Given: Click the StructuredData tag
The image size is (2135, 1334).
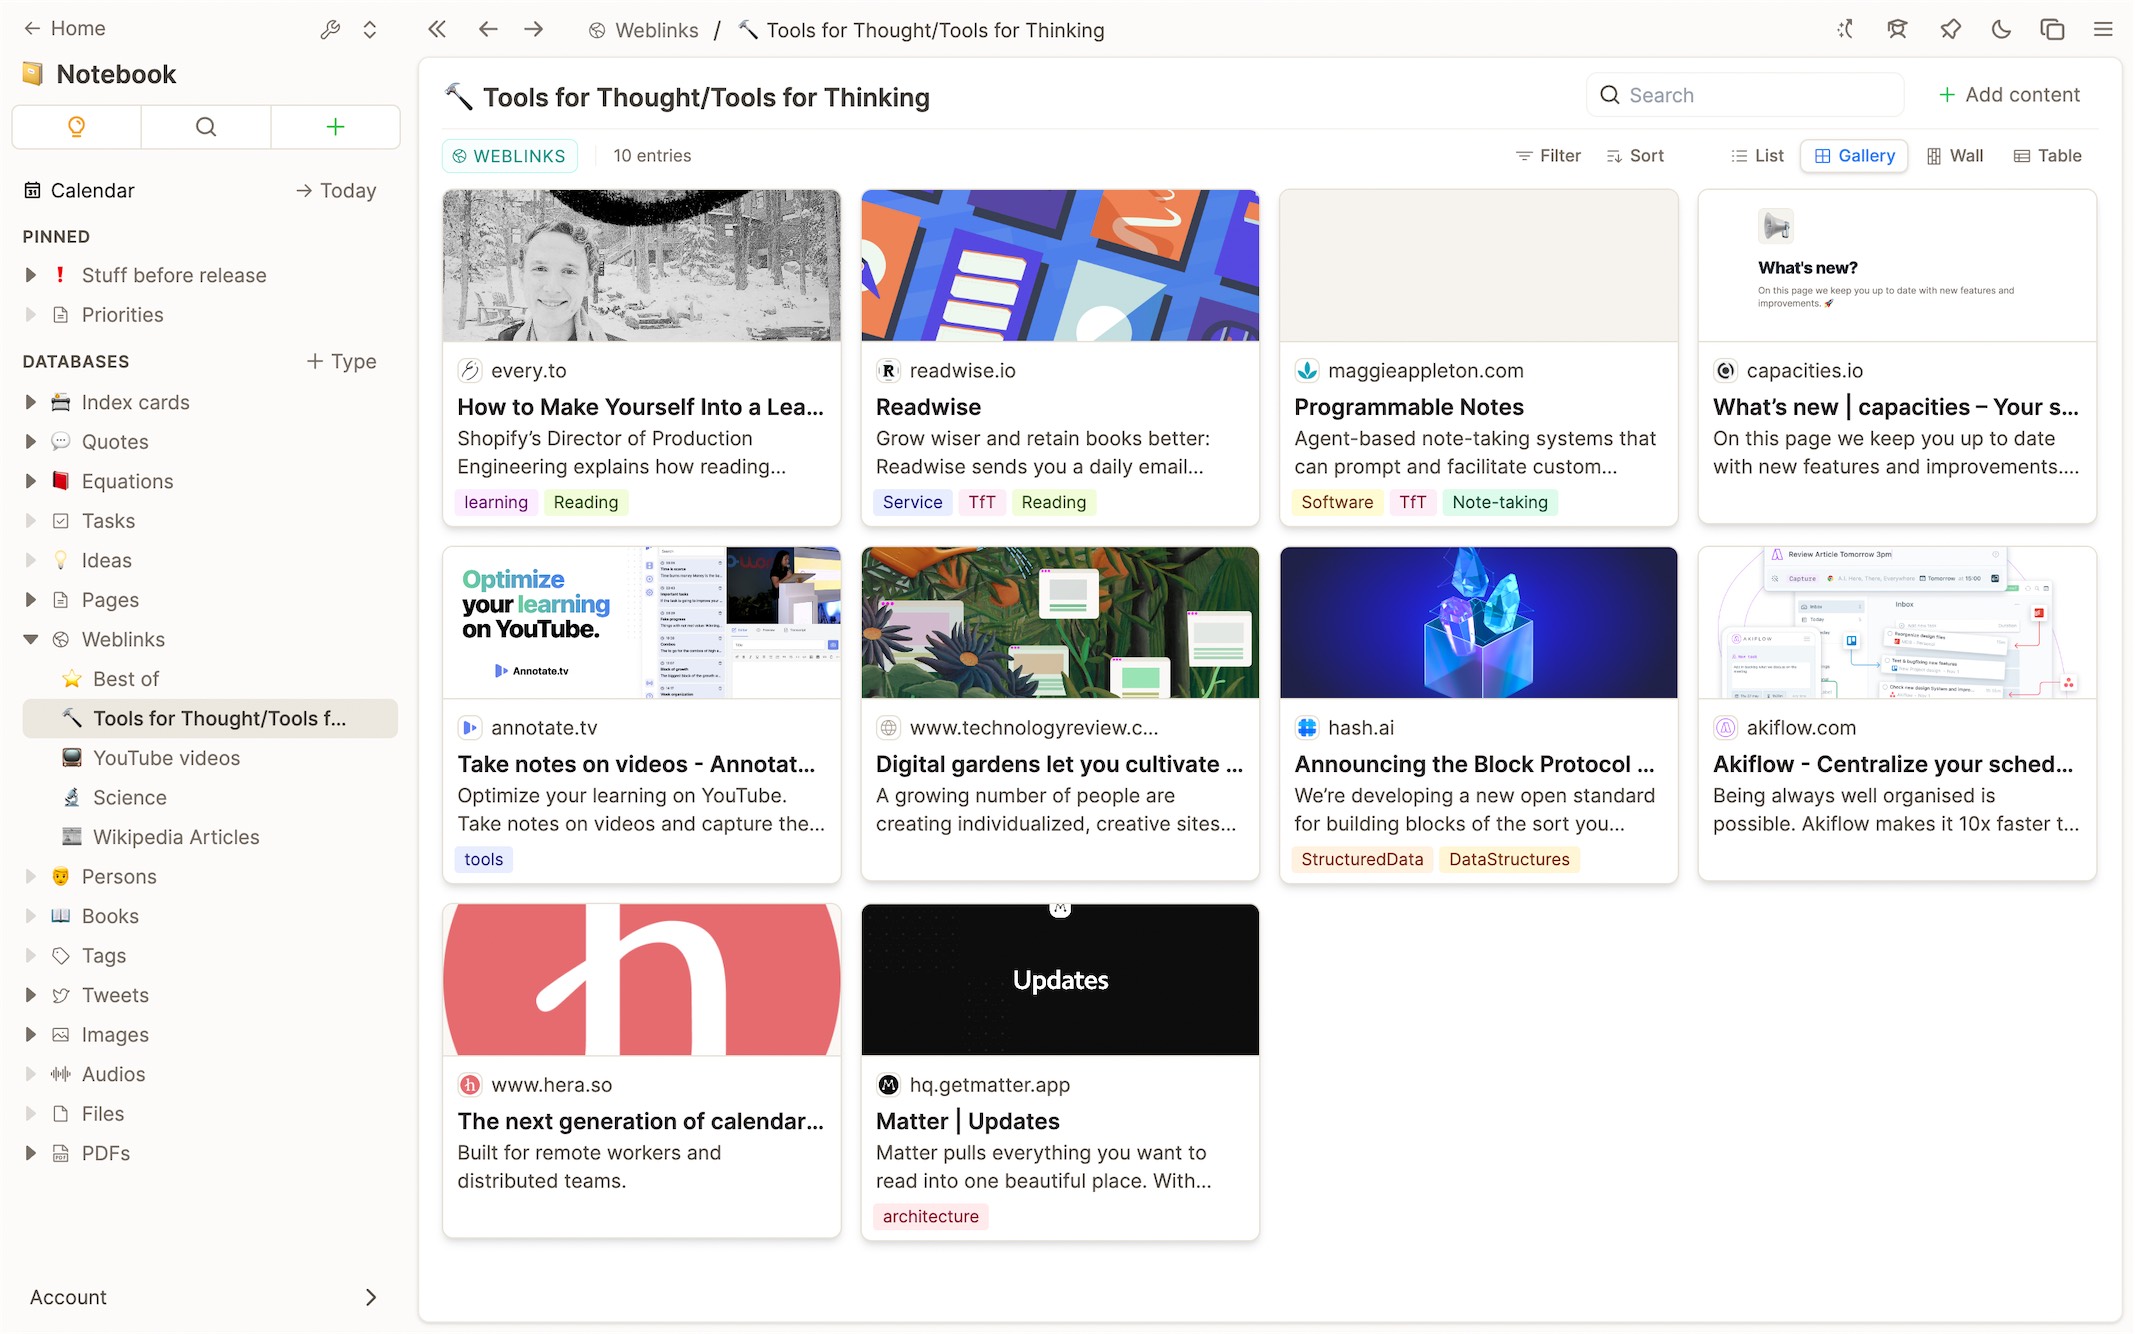Looking at the screenshot, I should [1362, 859].
